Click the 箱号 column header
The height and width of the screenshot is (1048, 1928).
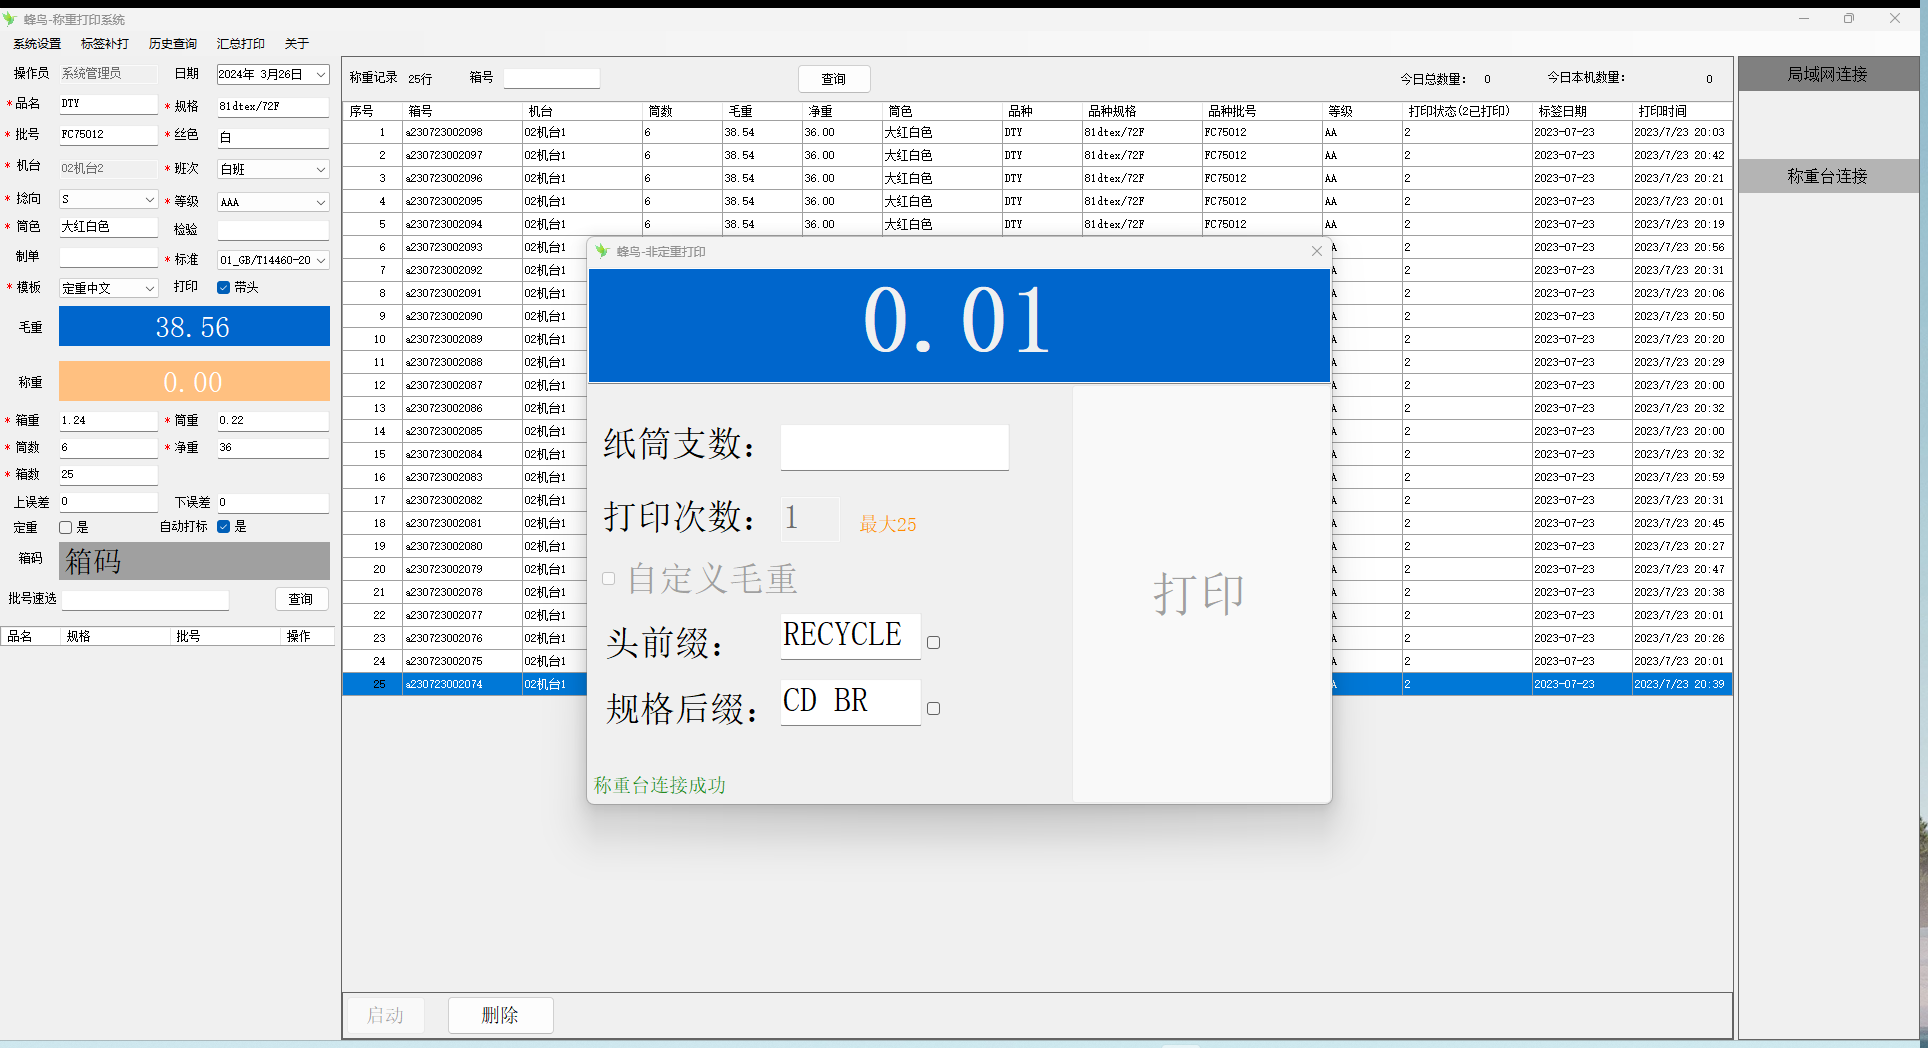(x=462, y=111)
